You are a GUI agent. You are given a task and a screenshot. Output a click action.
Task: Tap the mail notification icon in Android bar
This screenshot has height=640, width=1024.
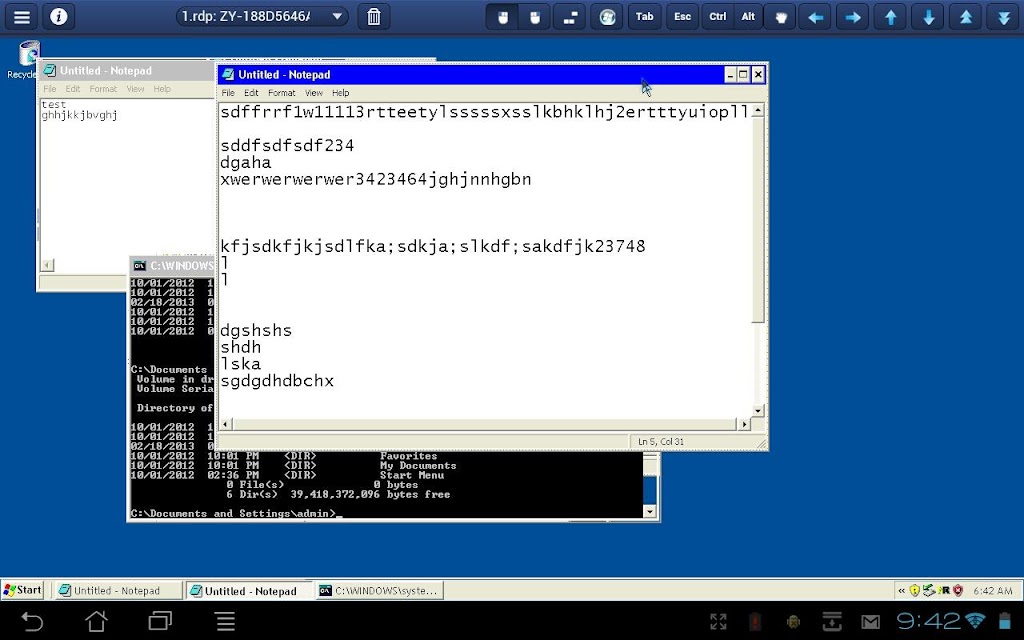(x=870, y=622)
